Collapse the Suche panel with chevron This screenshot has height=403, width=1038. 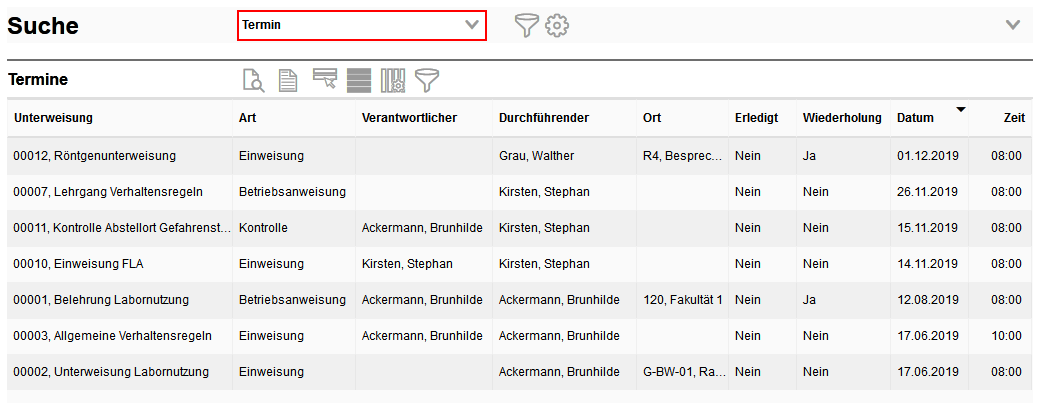click(1013, 25)
